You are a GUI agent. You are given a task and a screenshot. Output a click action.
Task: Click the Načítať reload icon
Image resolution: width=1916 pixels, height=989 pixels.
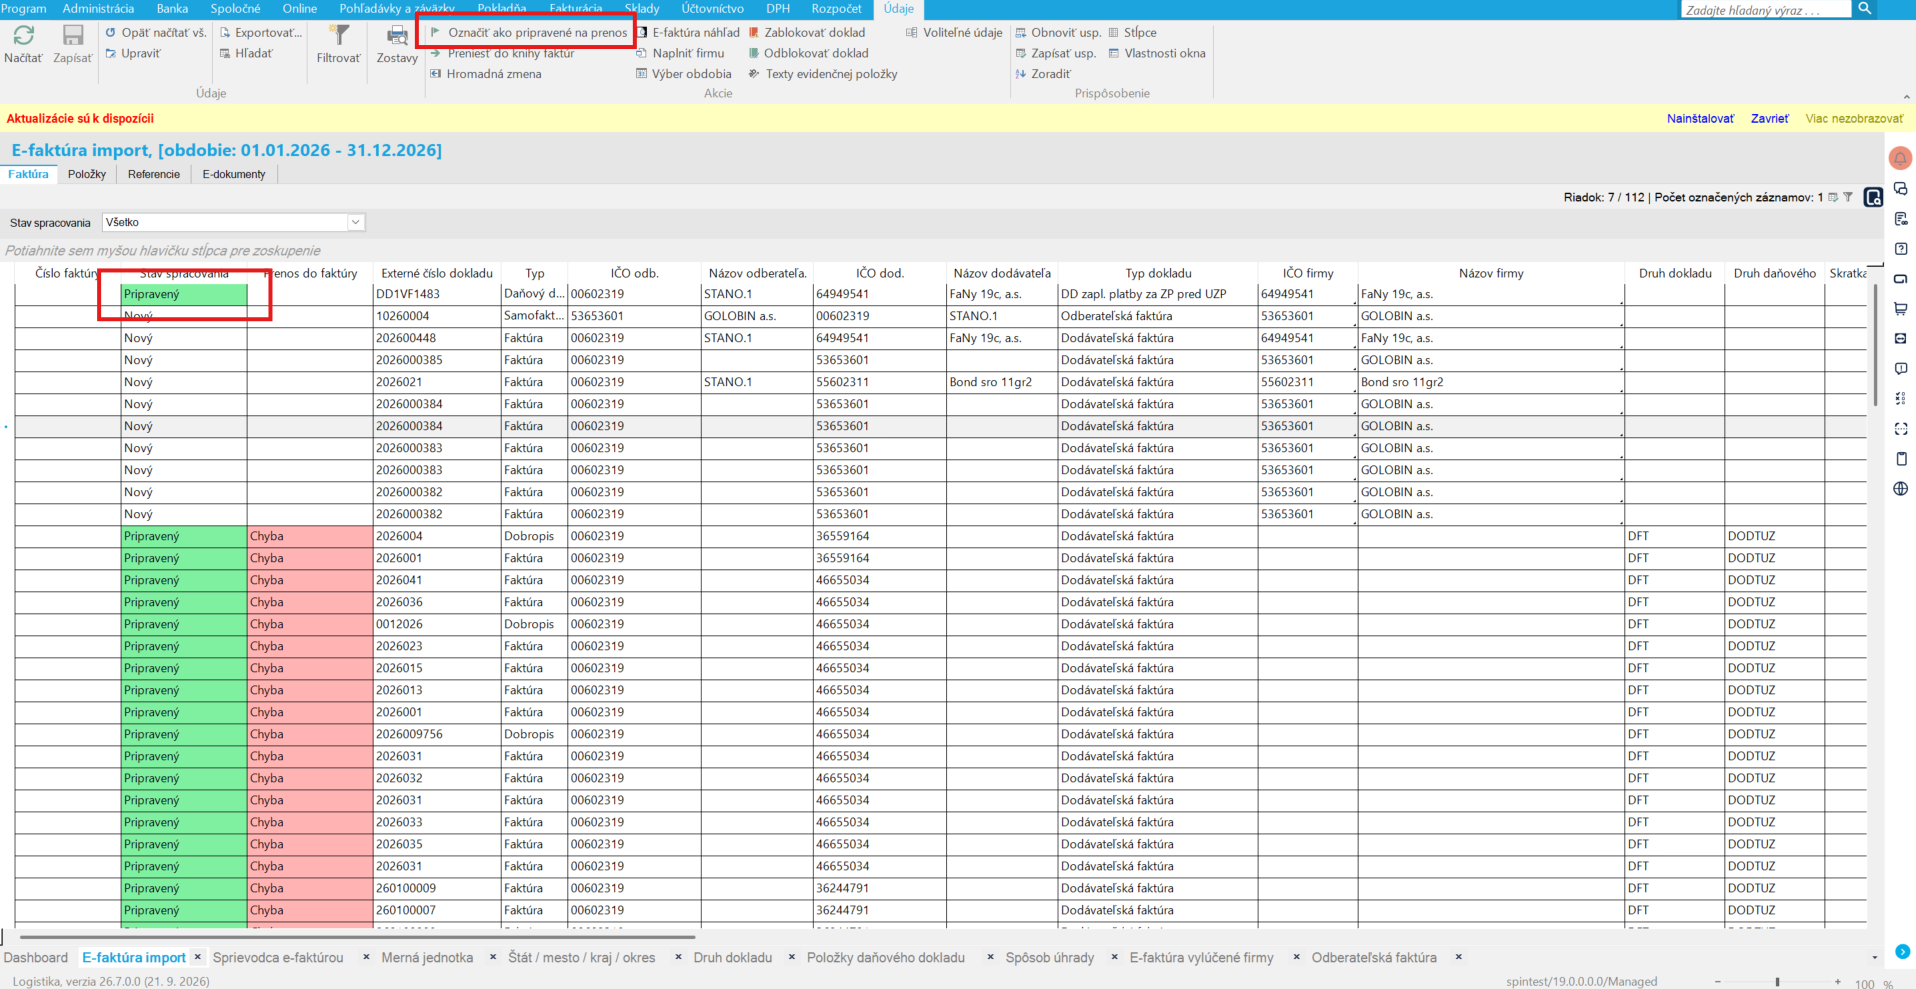point(23,36)
